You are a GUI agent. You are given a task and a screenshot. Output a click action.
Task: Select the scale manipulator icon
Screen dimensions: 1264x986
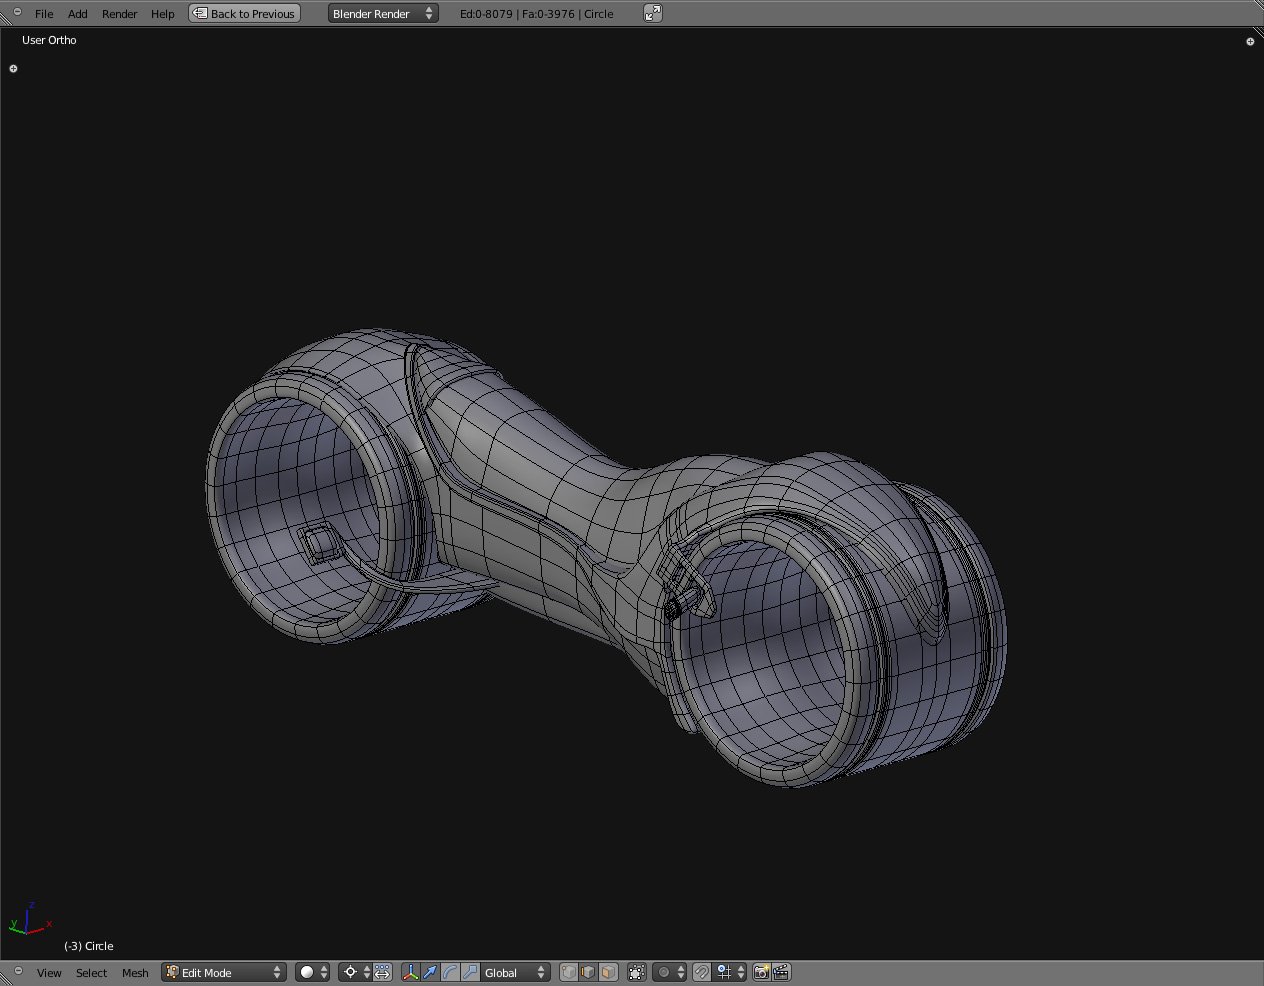pyautogui.click(x=470, y=972)
